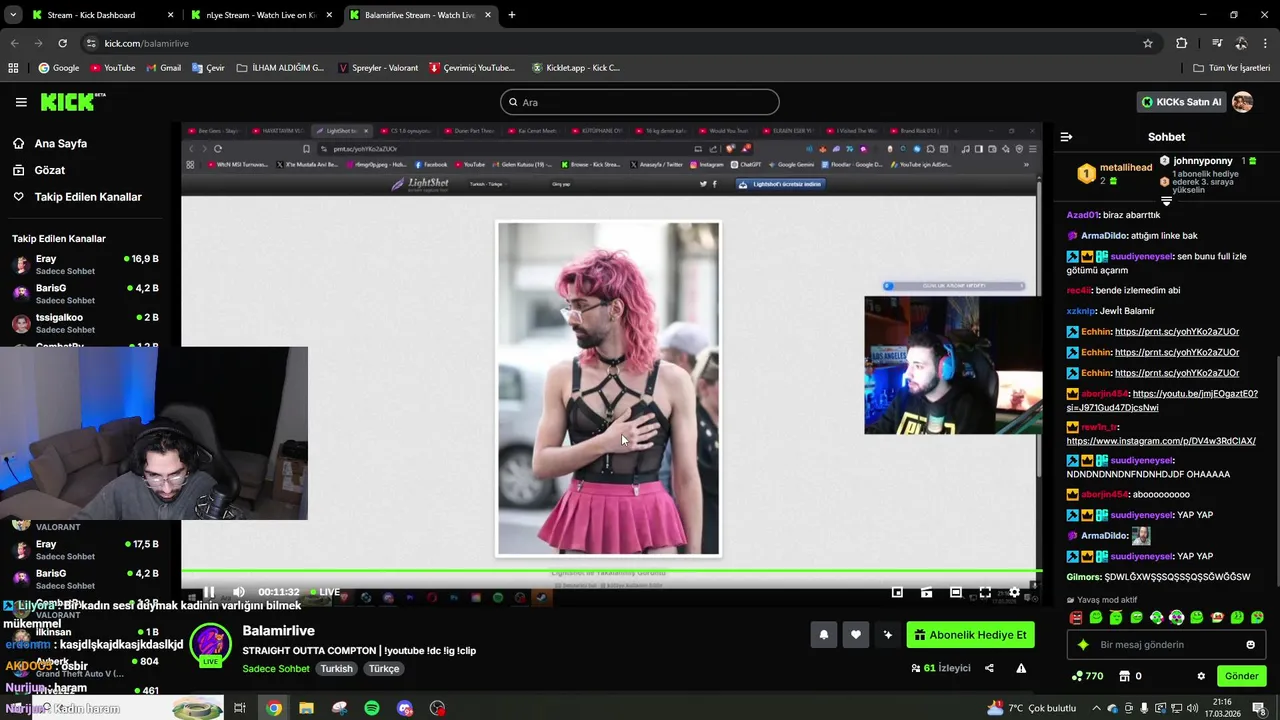Open video player settings gear
The width and height of the screenshot is (1280, 720).
click(1014, 592)
